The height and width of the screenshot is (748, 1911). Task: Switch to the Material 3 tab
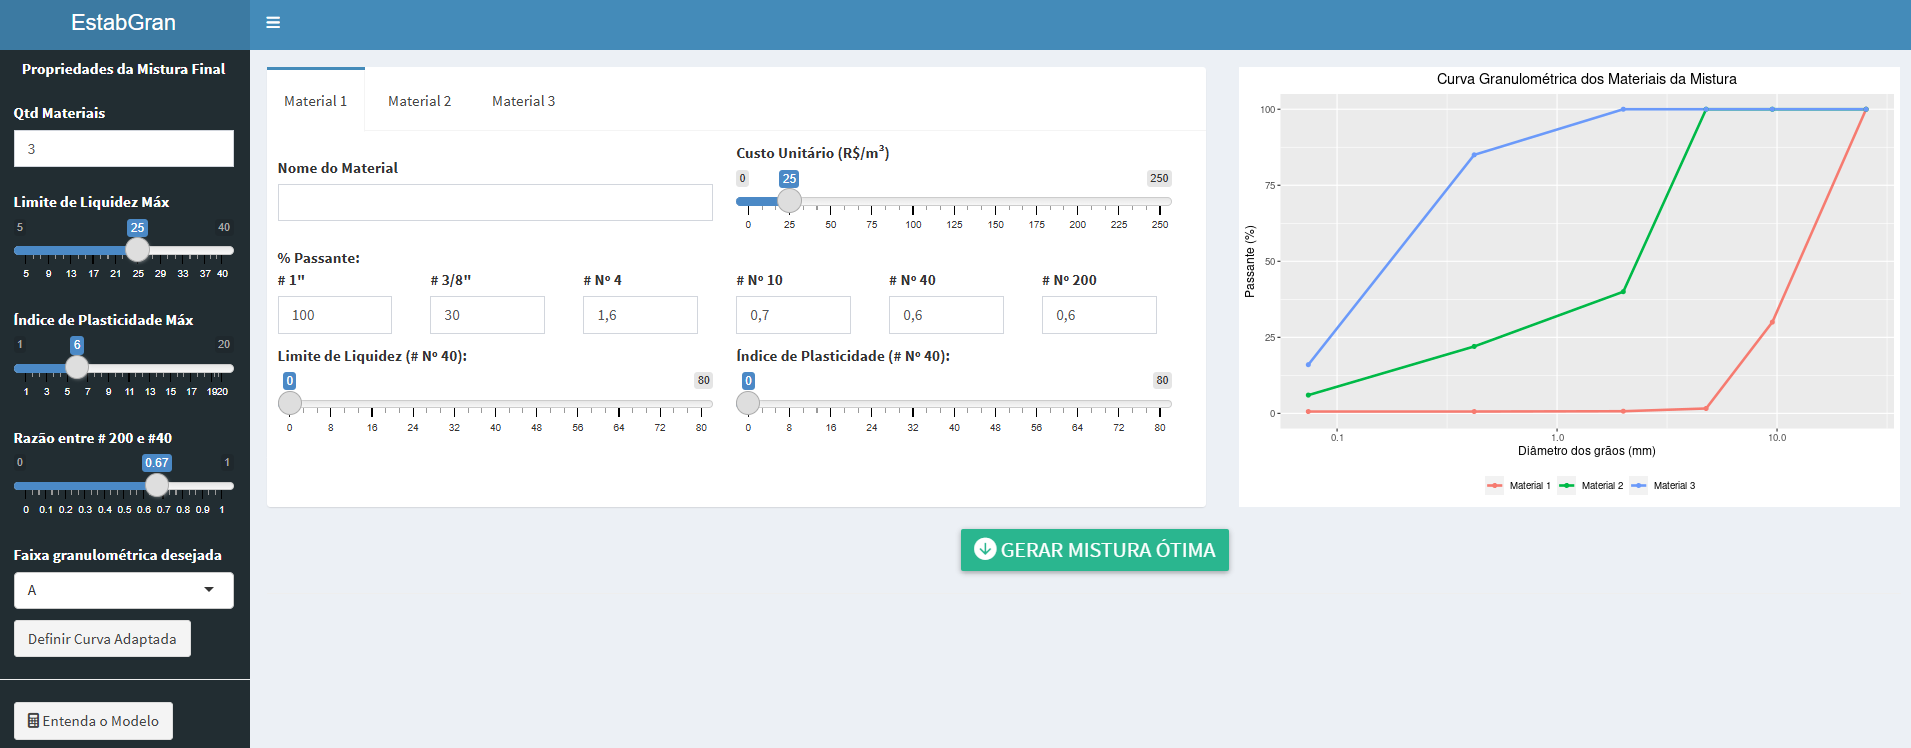(523, 101)
